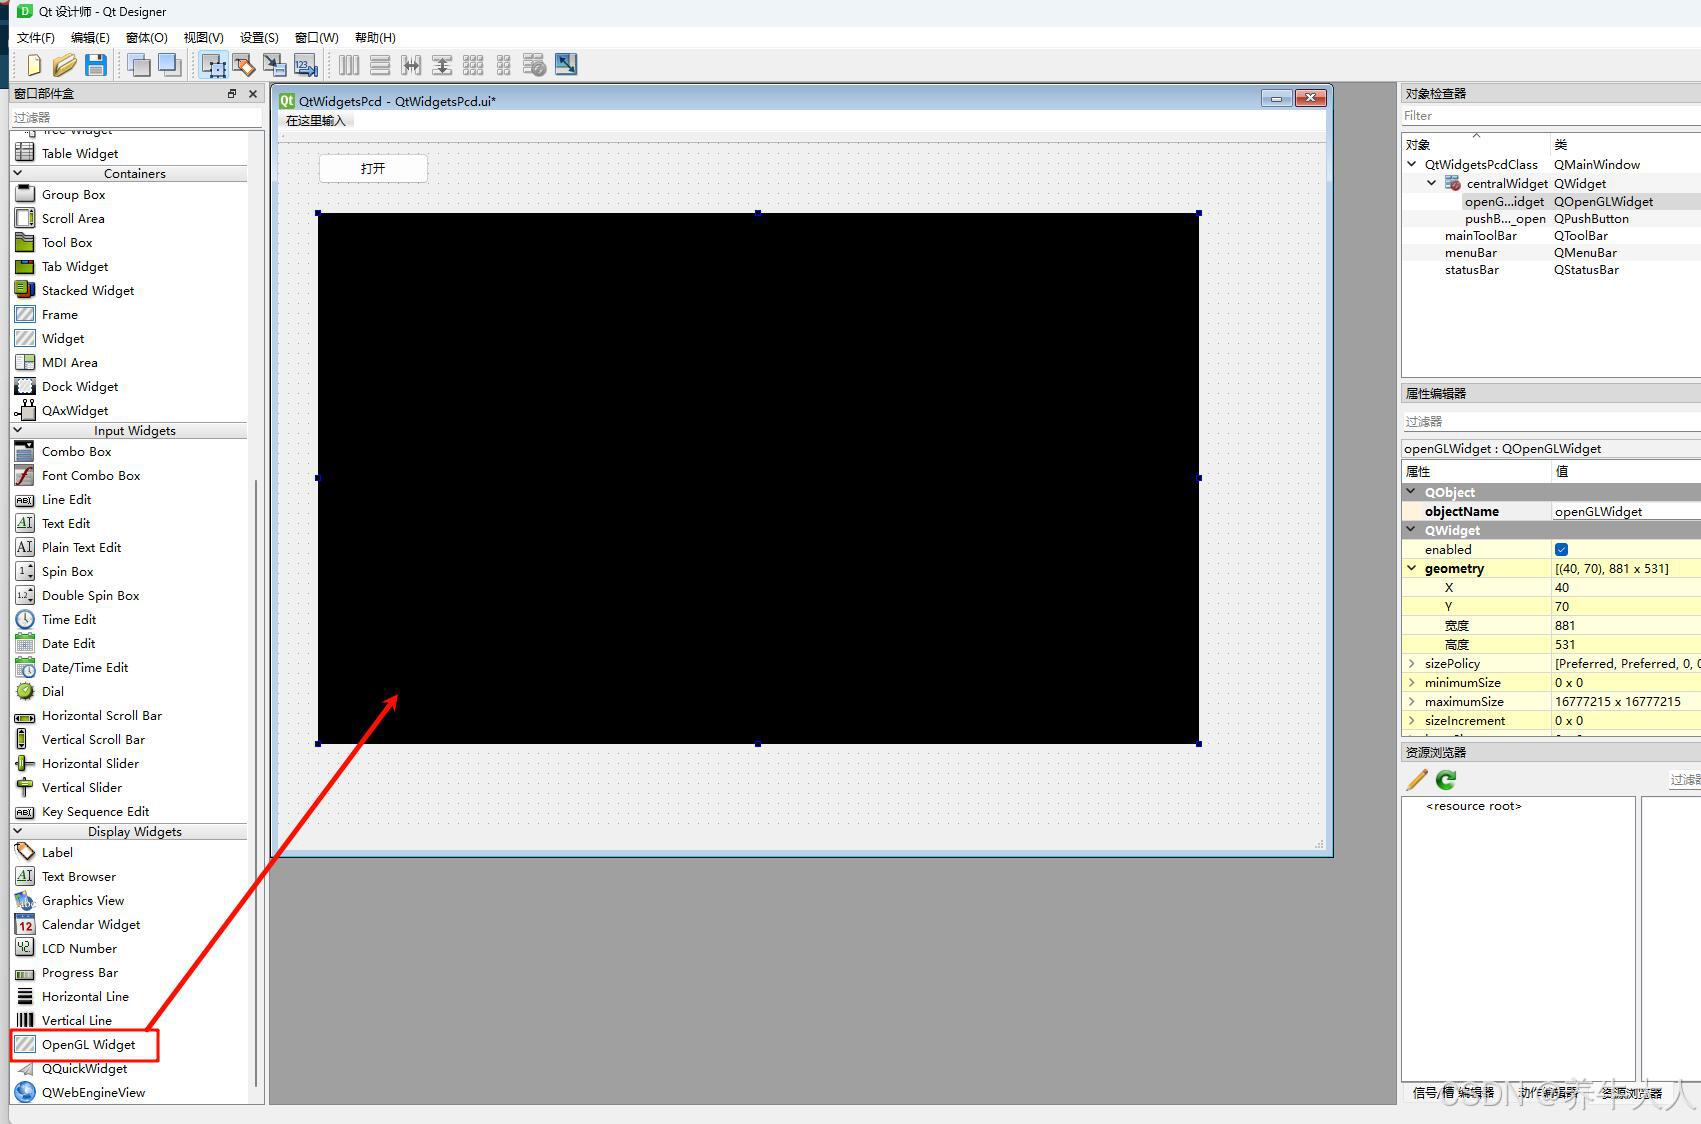Click the Adjust Size toolbar icon
1701x1124 pixels.
pos(566,65)
